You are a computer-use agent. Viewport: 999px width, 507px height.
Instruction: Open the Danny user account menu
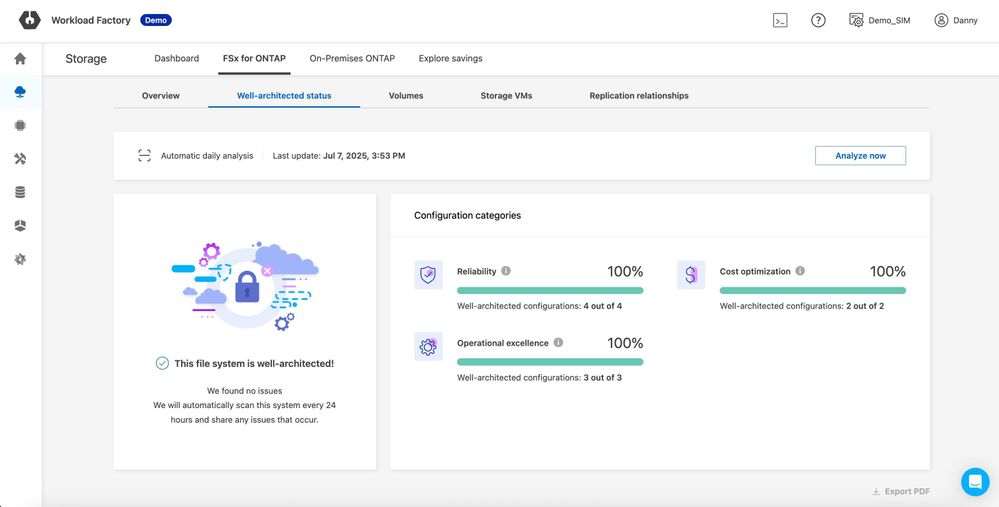pos(956,20)
